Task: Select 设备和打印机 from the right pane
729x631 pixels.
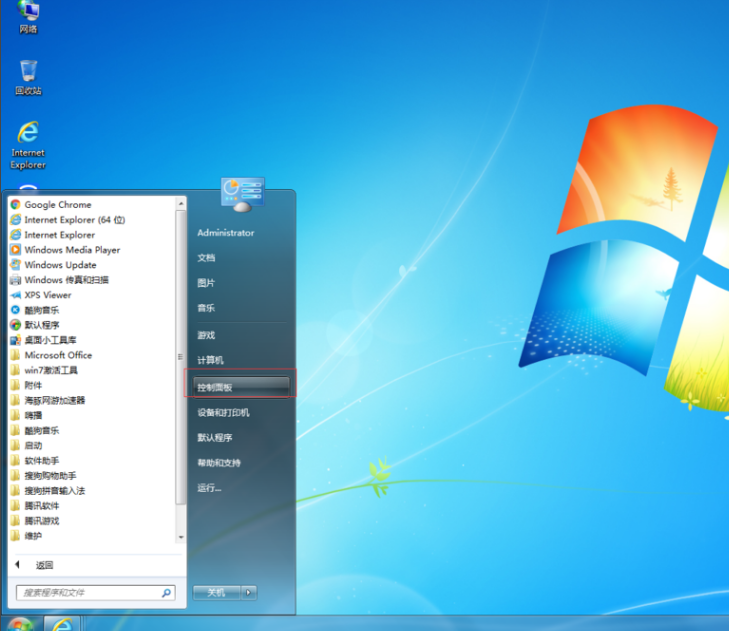Action: pos(223,412)
